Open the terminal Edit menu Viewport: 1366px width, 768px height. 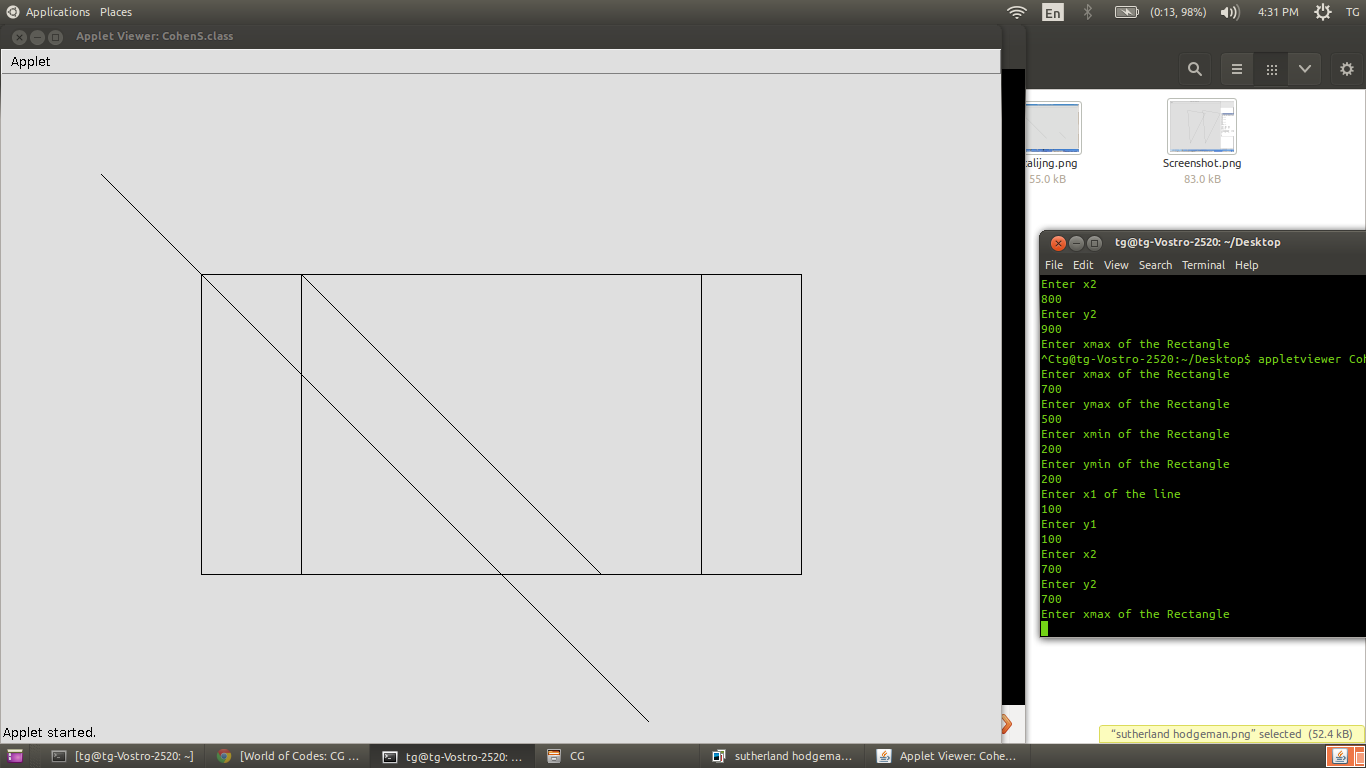coord(1083,265)
